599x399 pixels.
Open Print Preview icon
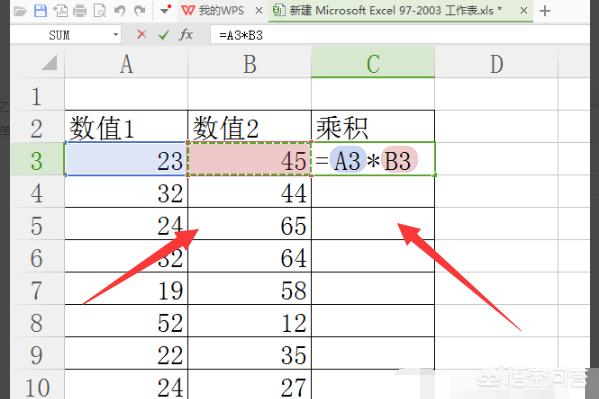click(x=100, y=11)
